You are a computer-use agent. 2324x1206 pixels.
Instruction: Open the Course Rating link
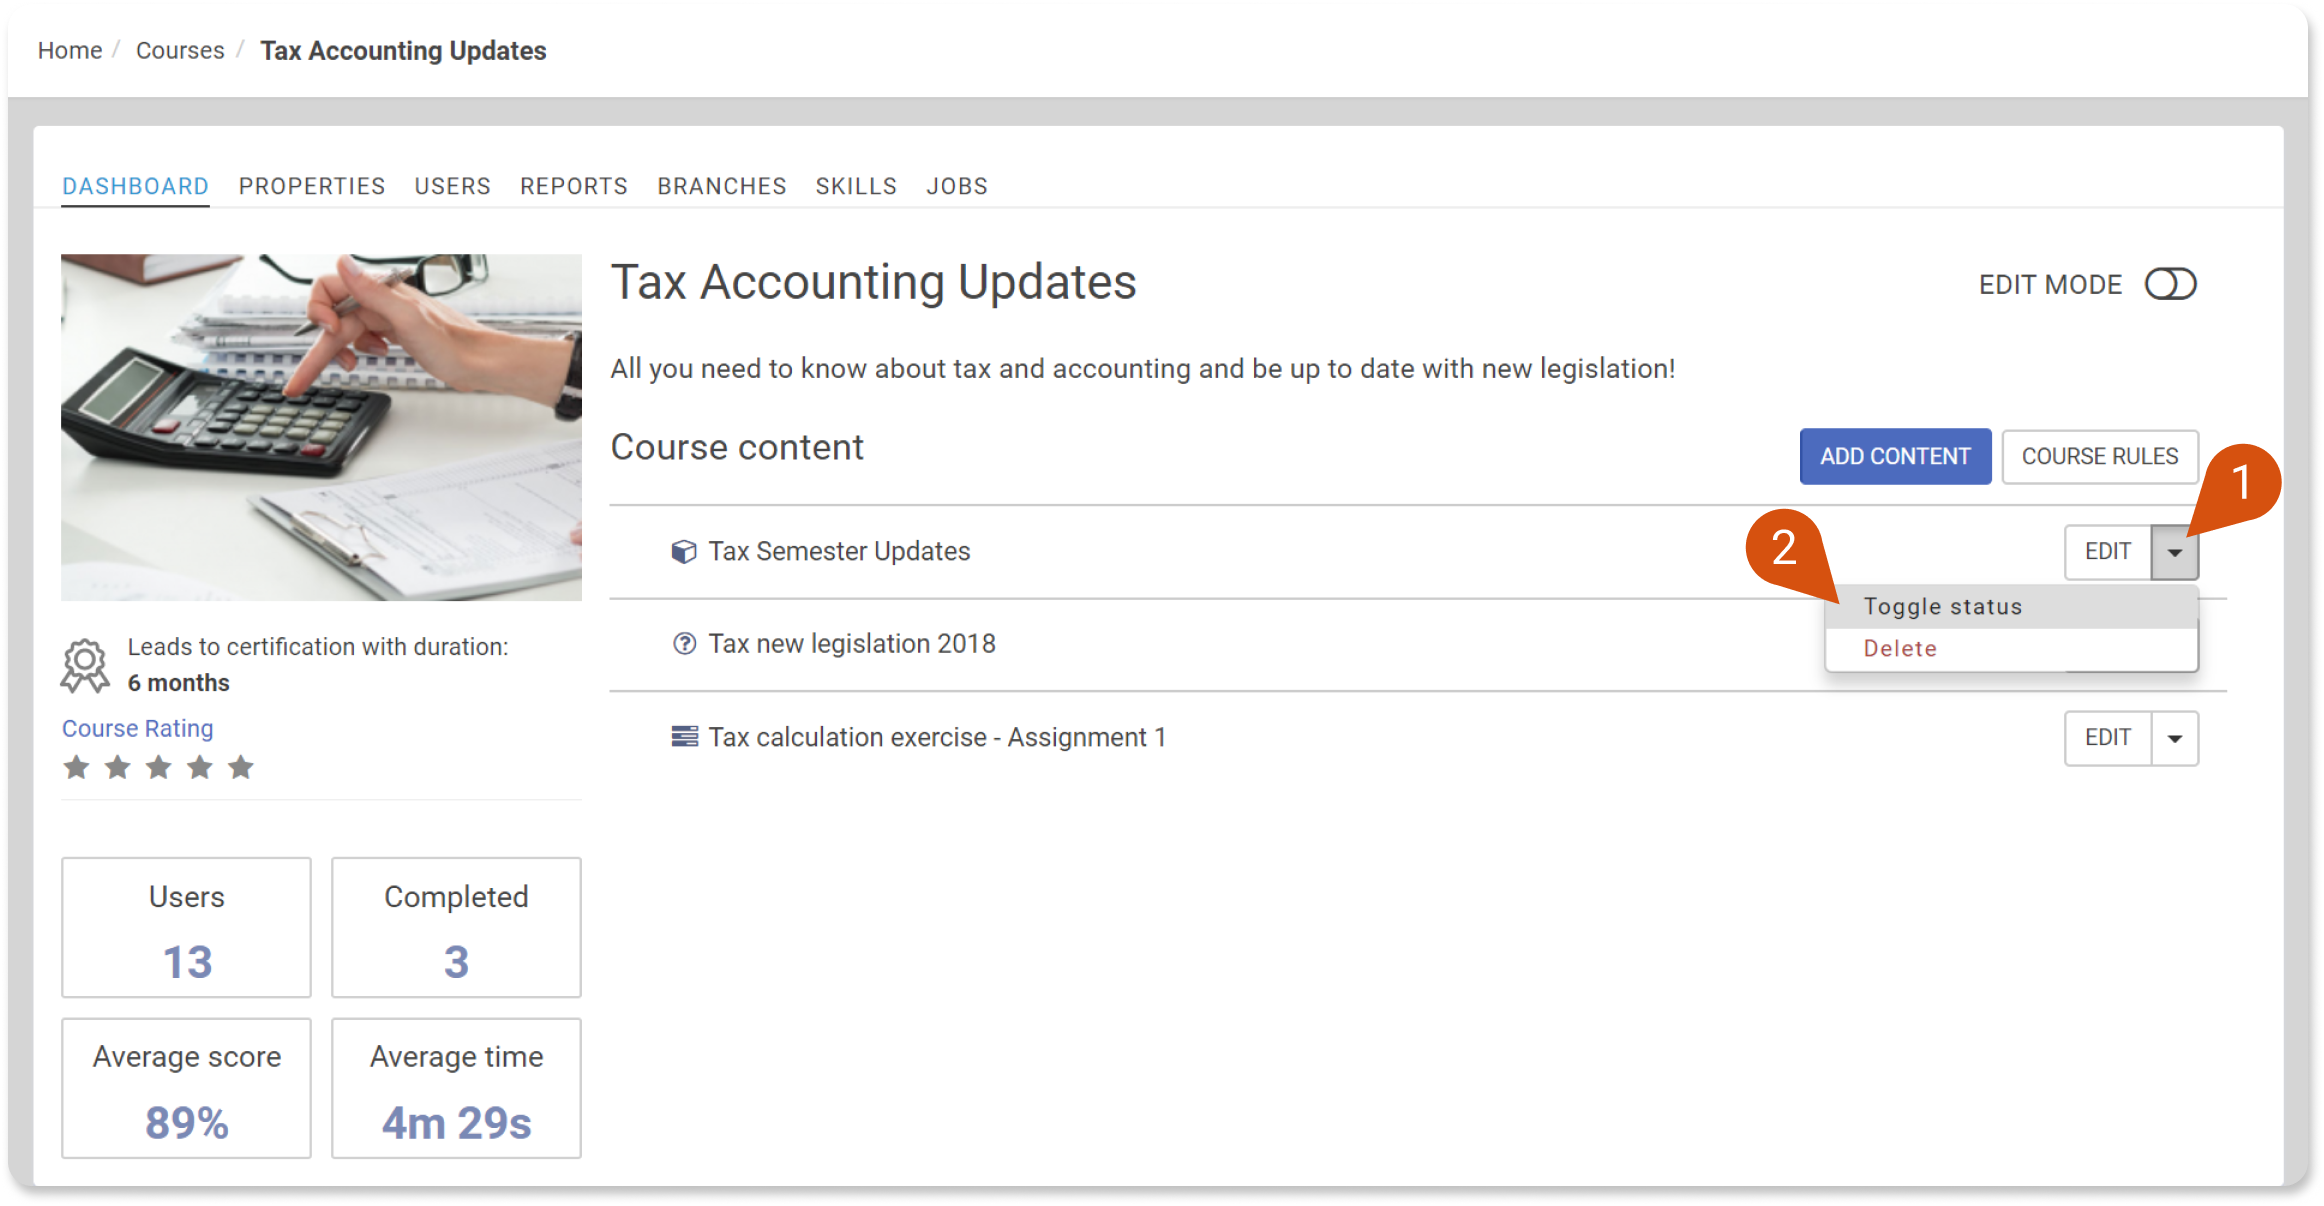(x=138, y=728)
